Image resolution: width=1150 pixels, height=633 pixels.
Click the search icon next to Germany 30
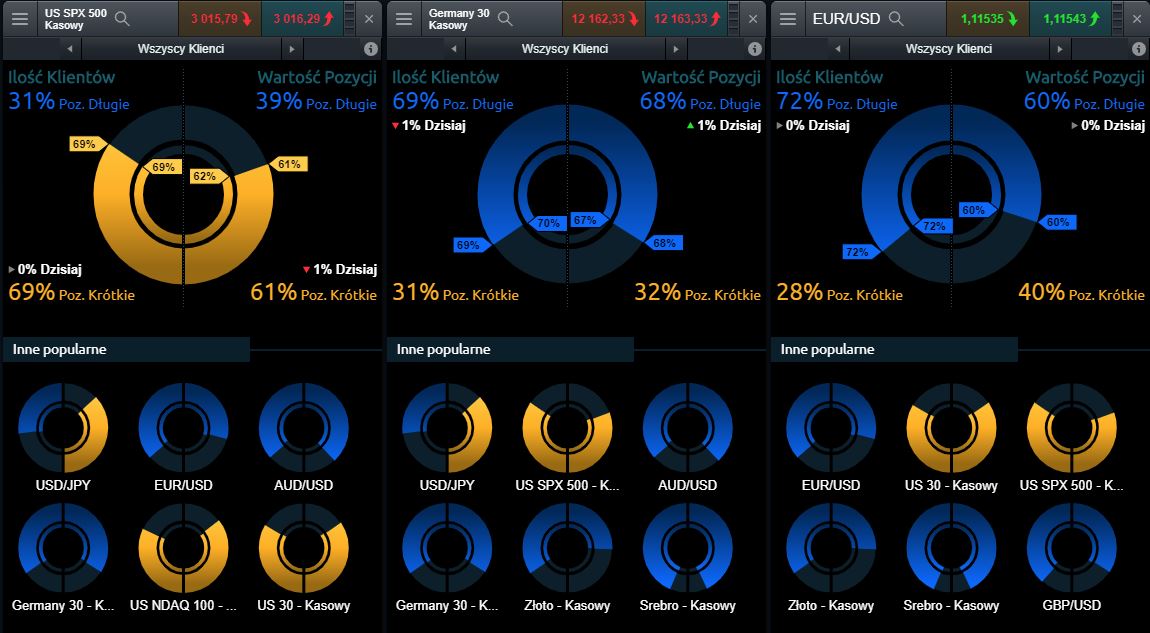coord(505,19)
